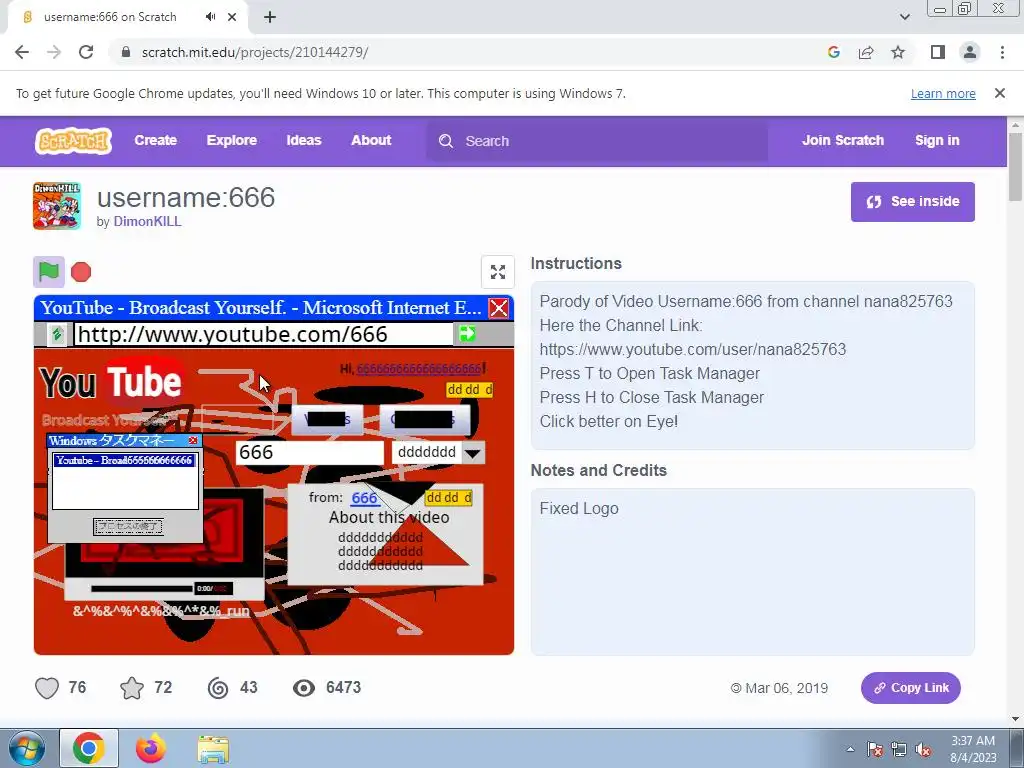1024x768 pixels.
Task: Mute the tab via speaker icon
Action: pyautogui.click(x=210, y=17)
